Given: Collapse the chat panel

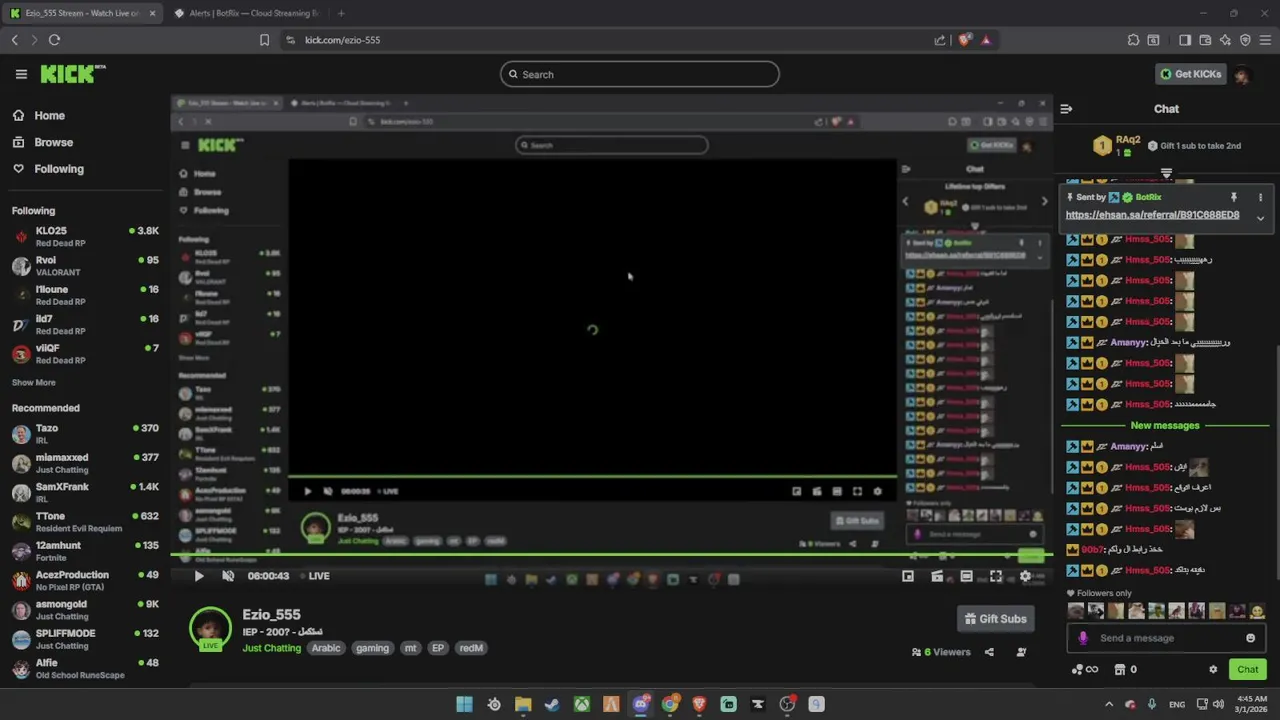Looking at the screenshot, I should tap(1066, 109).
